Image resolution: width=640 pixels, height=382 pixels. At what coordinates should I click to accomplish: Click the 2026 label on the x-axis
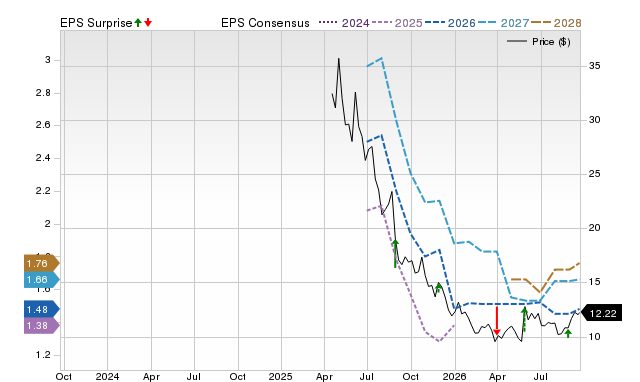tap(454, 377)
